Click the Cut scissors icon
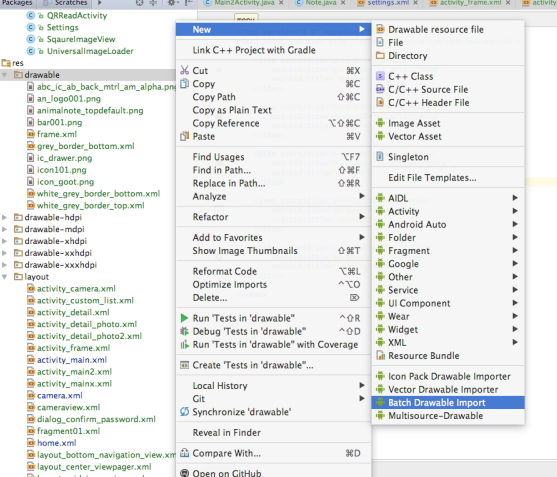This screenshot has width=557, height=477. (184, 70)
